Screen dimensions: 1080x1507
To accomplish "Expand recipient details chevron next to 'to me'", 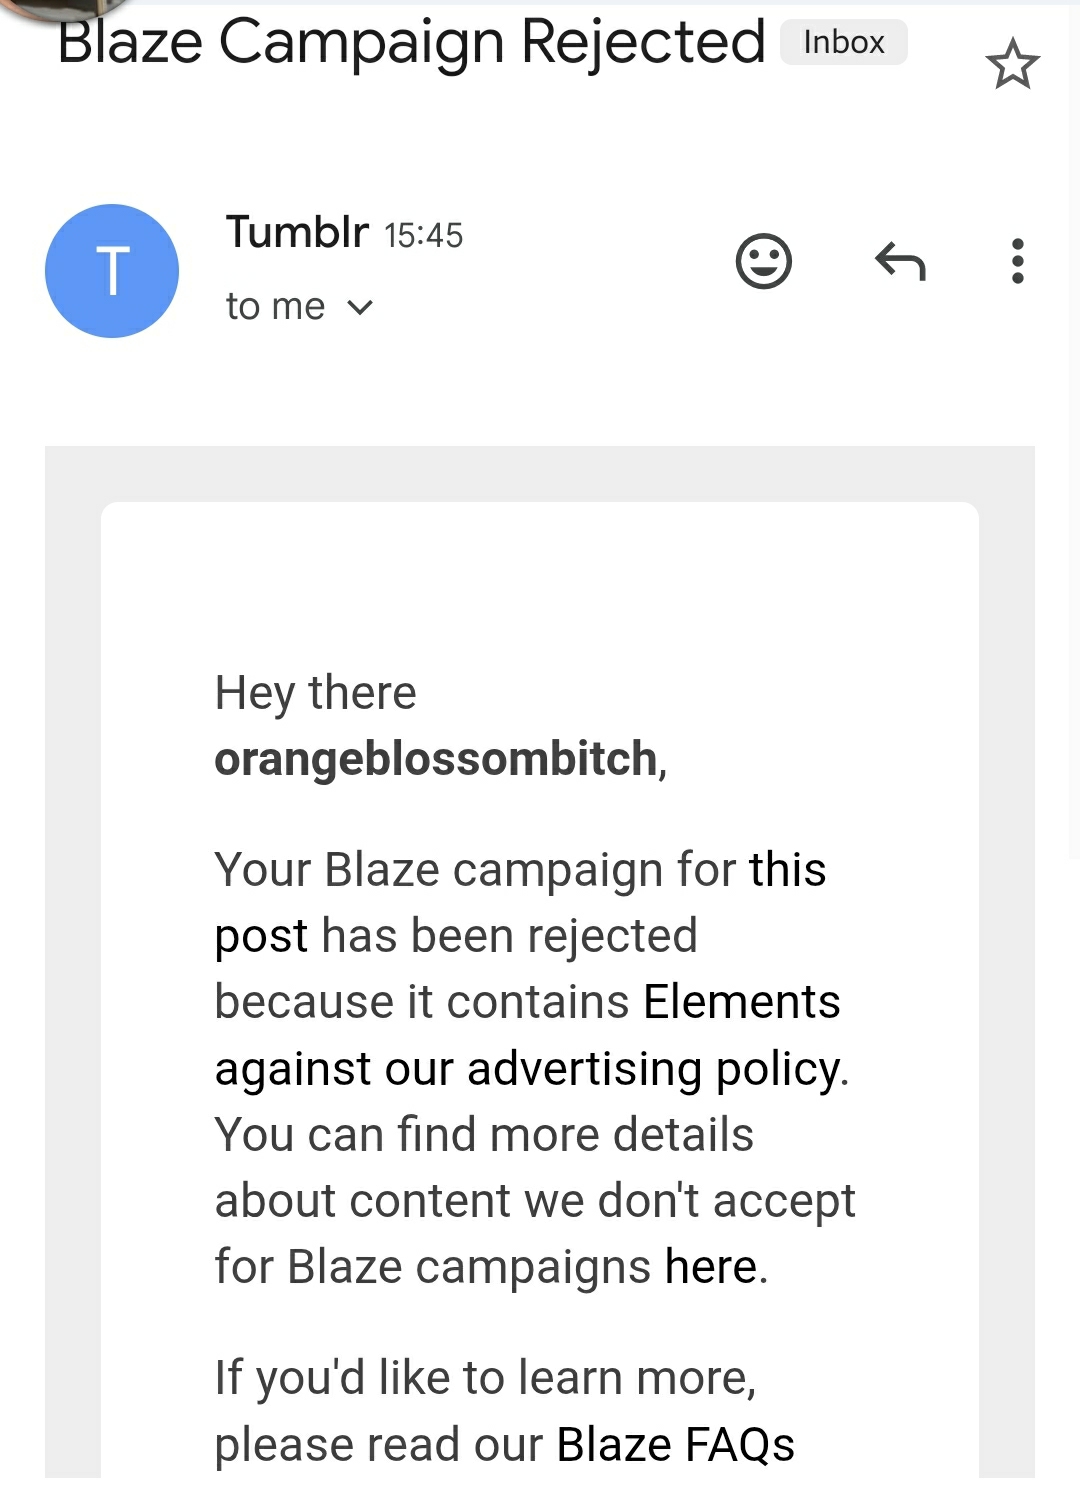I will 360,307.
